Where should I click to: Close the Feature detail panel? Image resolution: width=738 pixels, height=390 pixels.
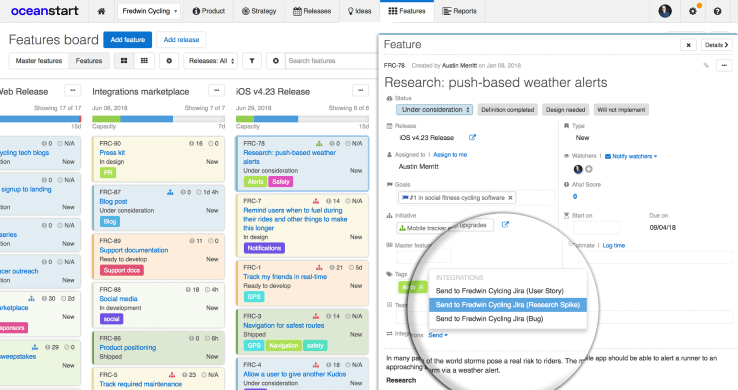coord(688,45)
